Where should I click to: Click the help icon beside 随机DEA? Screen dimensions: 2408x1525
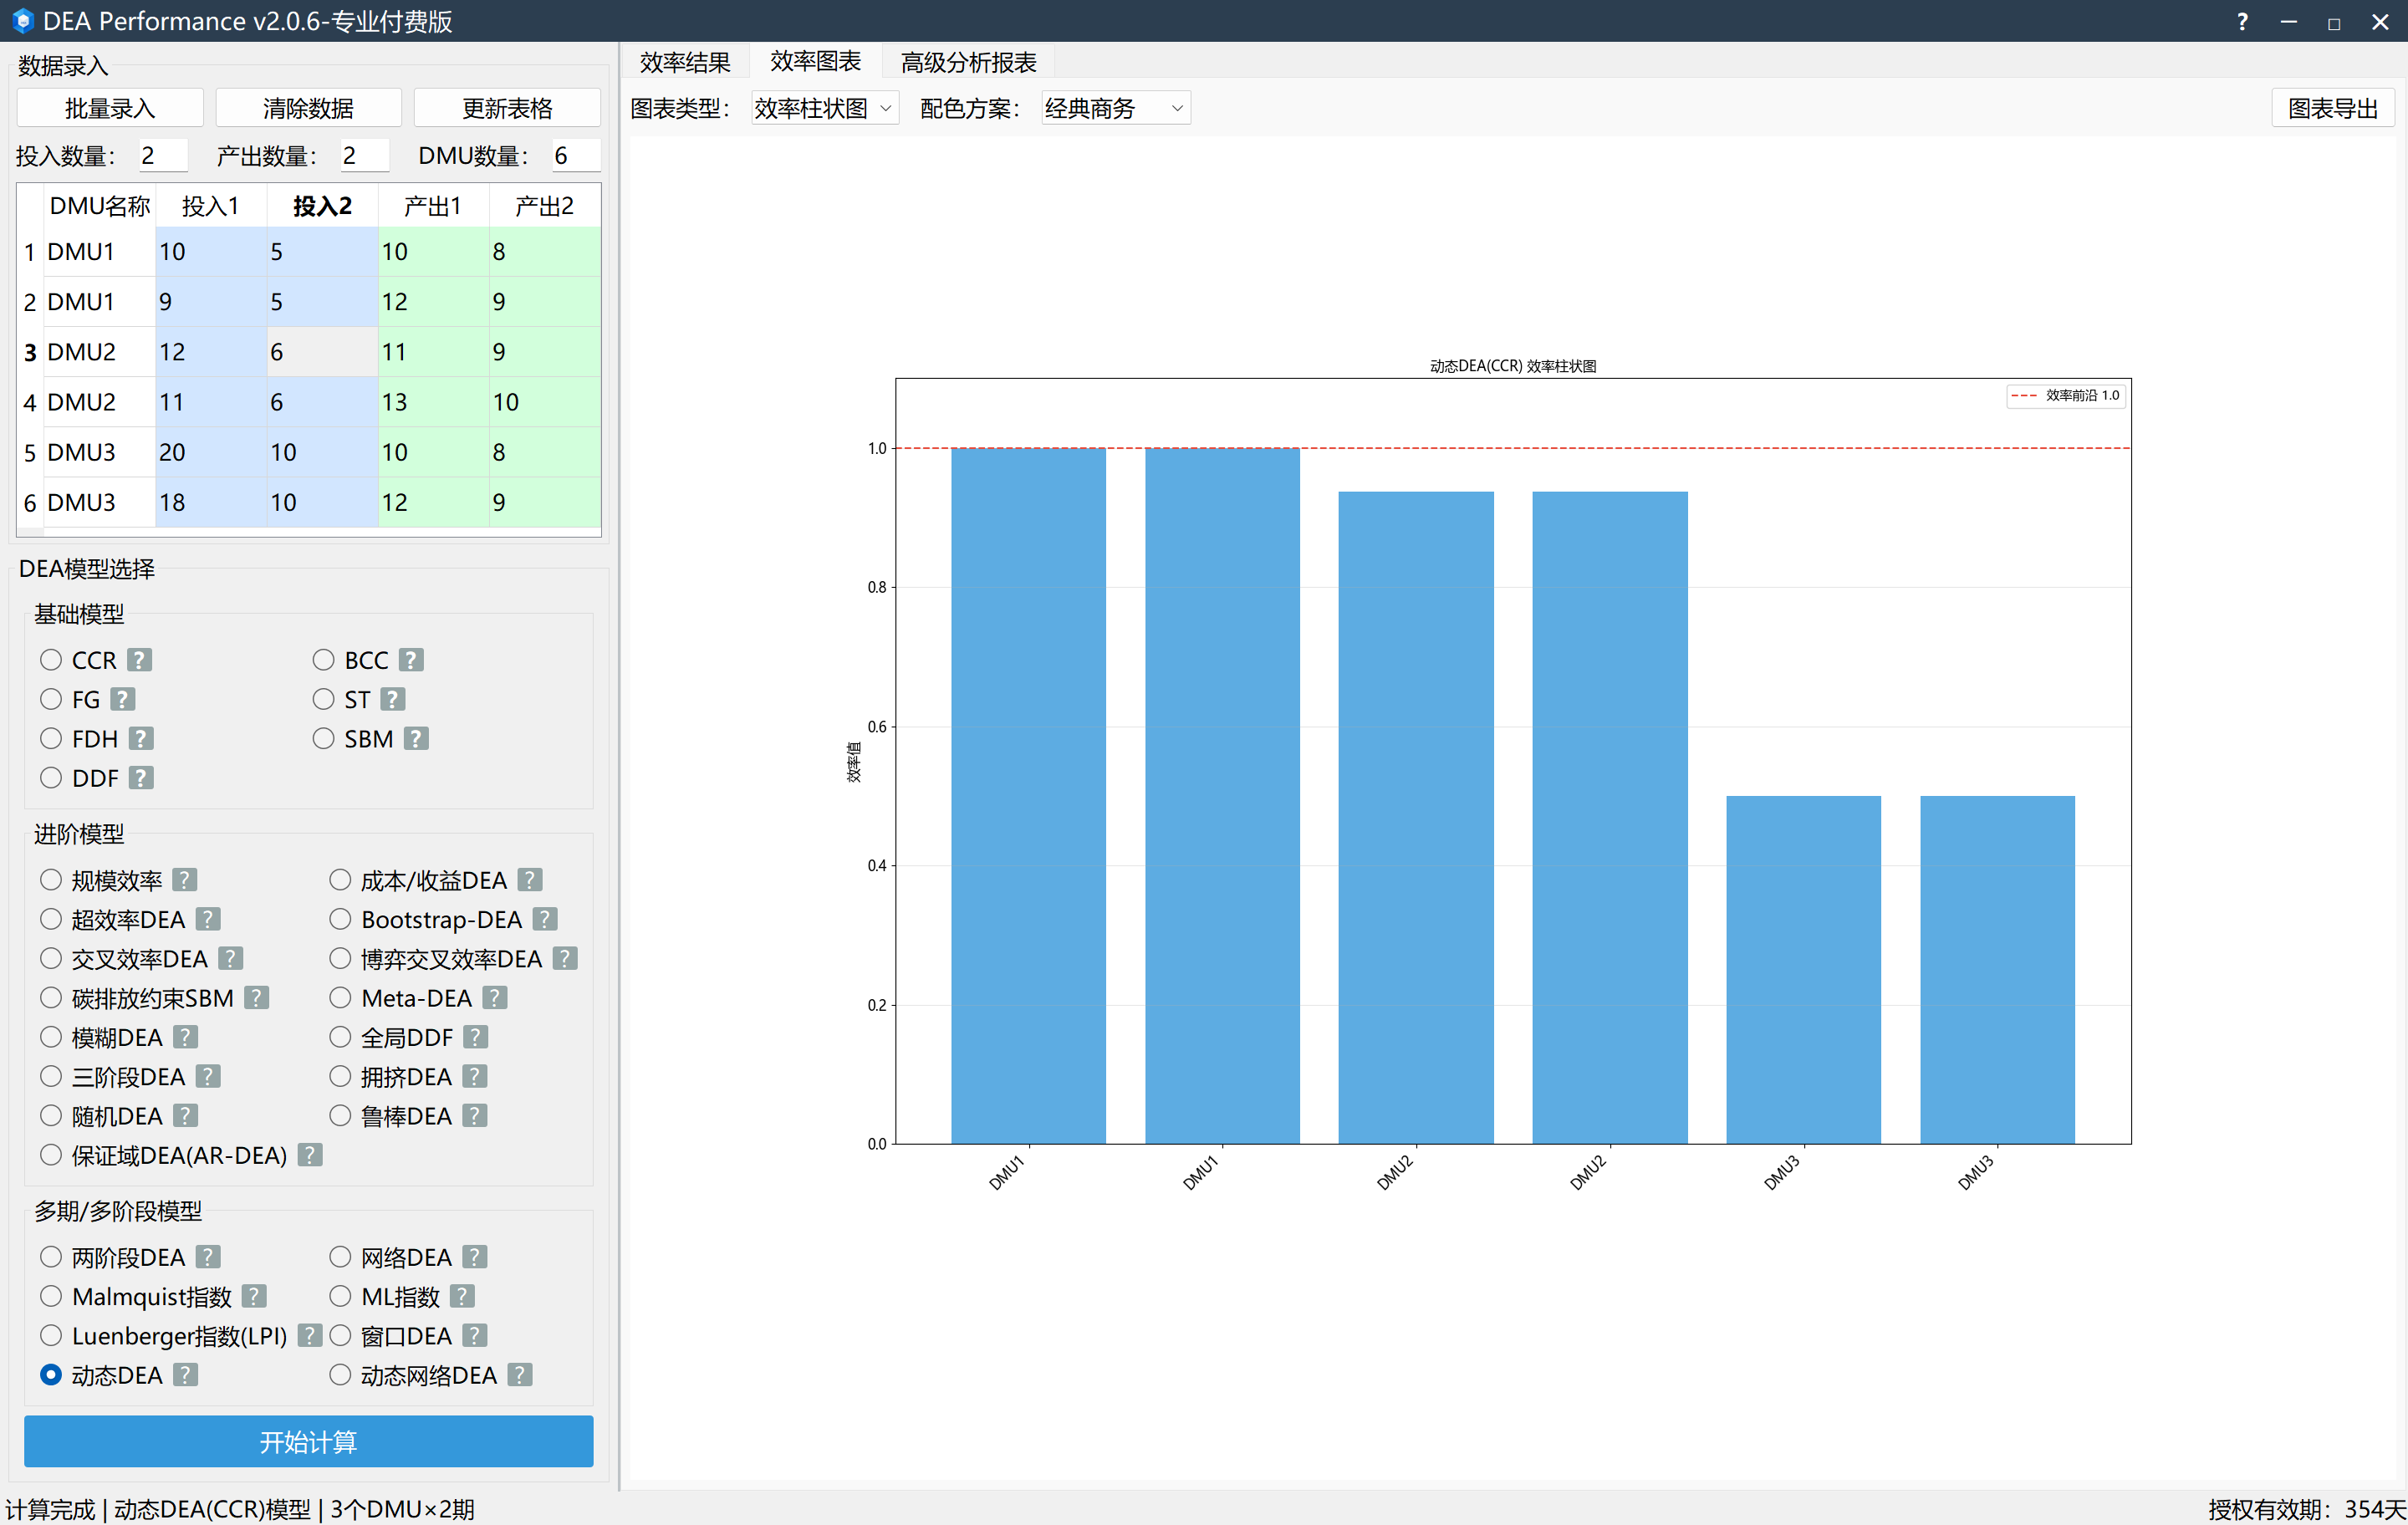click(x=185, y=1116)
